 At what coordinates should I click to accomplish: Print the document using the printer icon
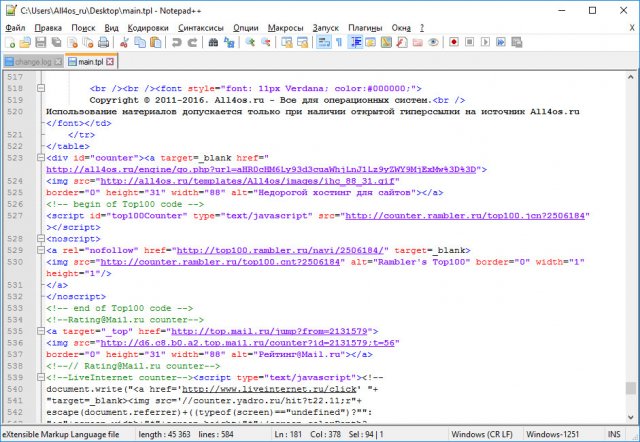tap(103, 42)
